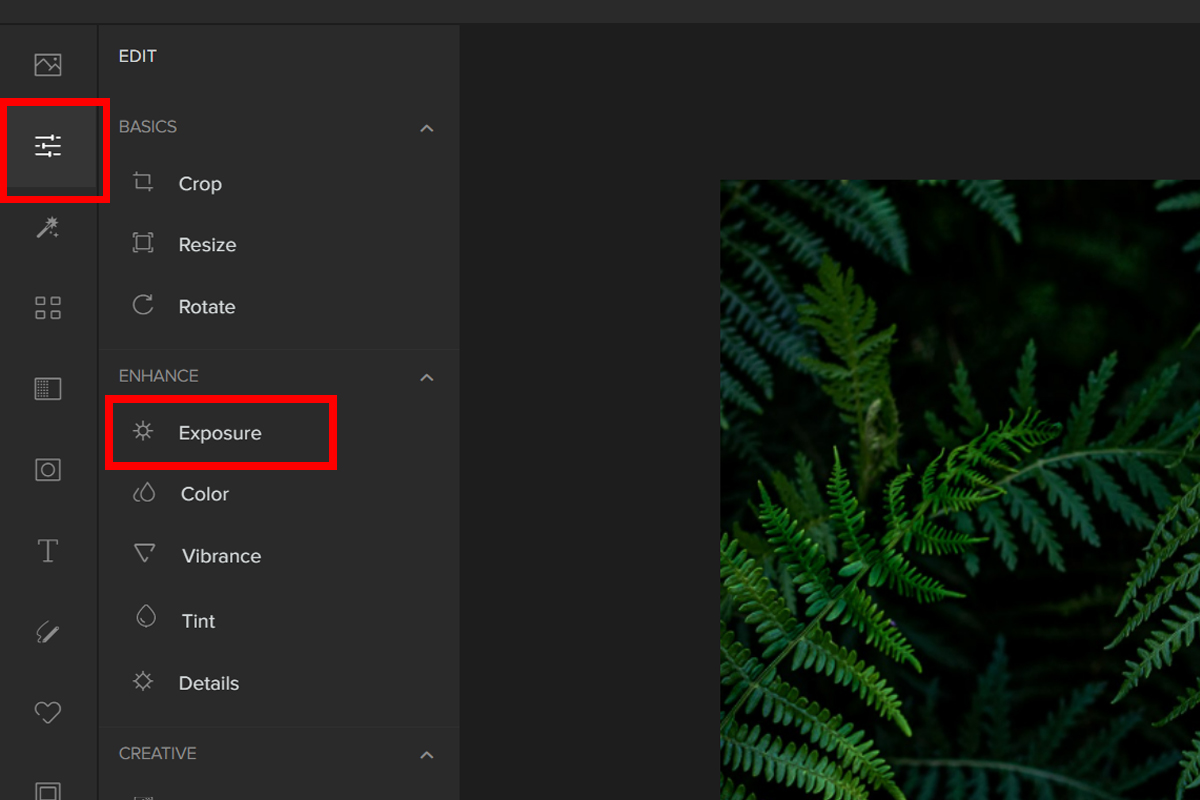Collapse the Basics section chevron

click(427, 128)
